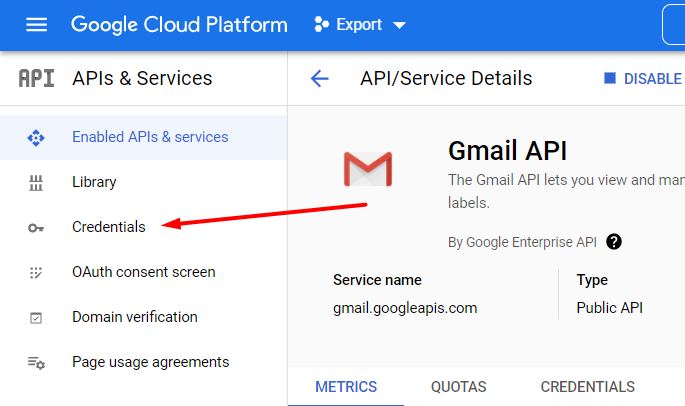Switch to the METRICS tab

pyautogui.click(x=346, y=387)
